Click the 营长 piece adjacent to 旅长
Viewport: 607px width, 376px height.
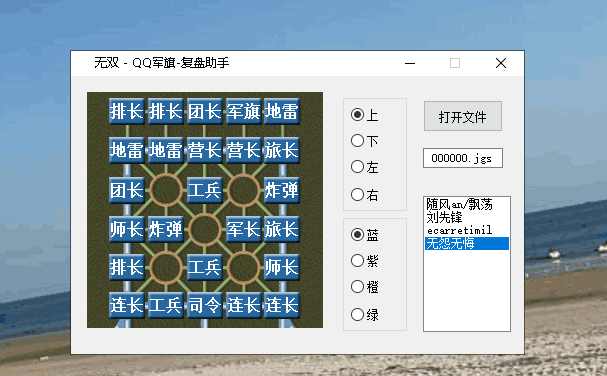click(x=243, y=150)
